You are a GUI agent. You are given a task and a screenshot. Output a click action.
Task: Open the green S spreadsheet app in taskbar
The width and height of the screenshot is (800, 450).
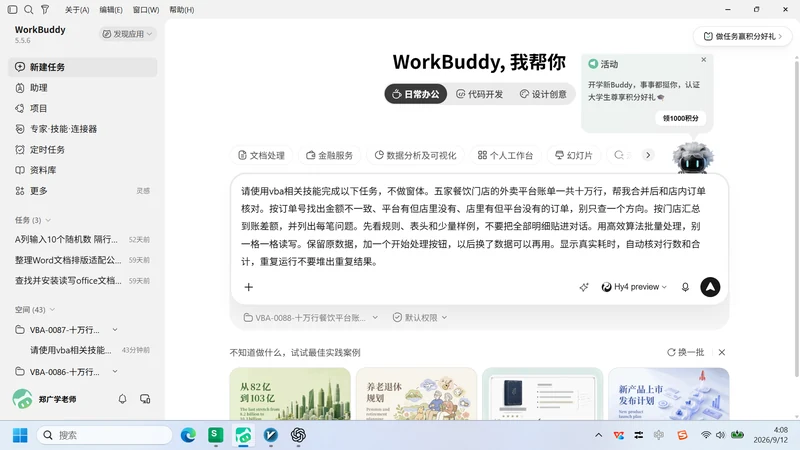pyautogui.click(x=216, y=435)
